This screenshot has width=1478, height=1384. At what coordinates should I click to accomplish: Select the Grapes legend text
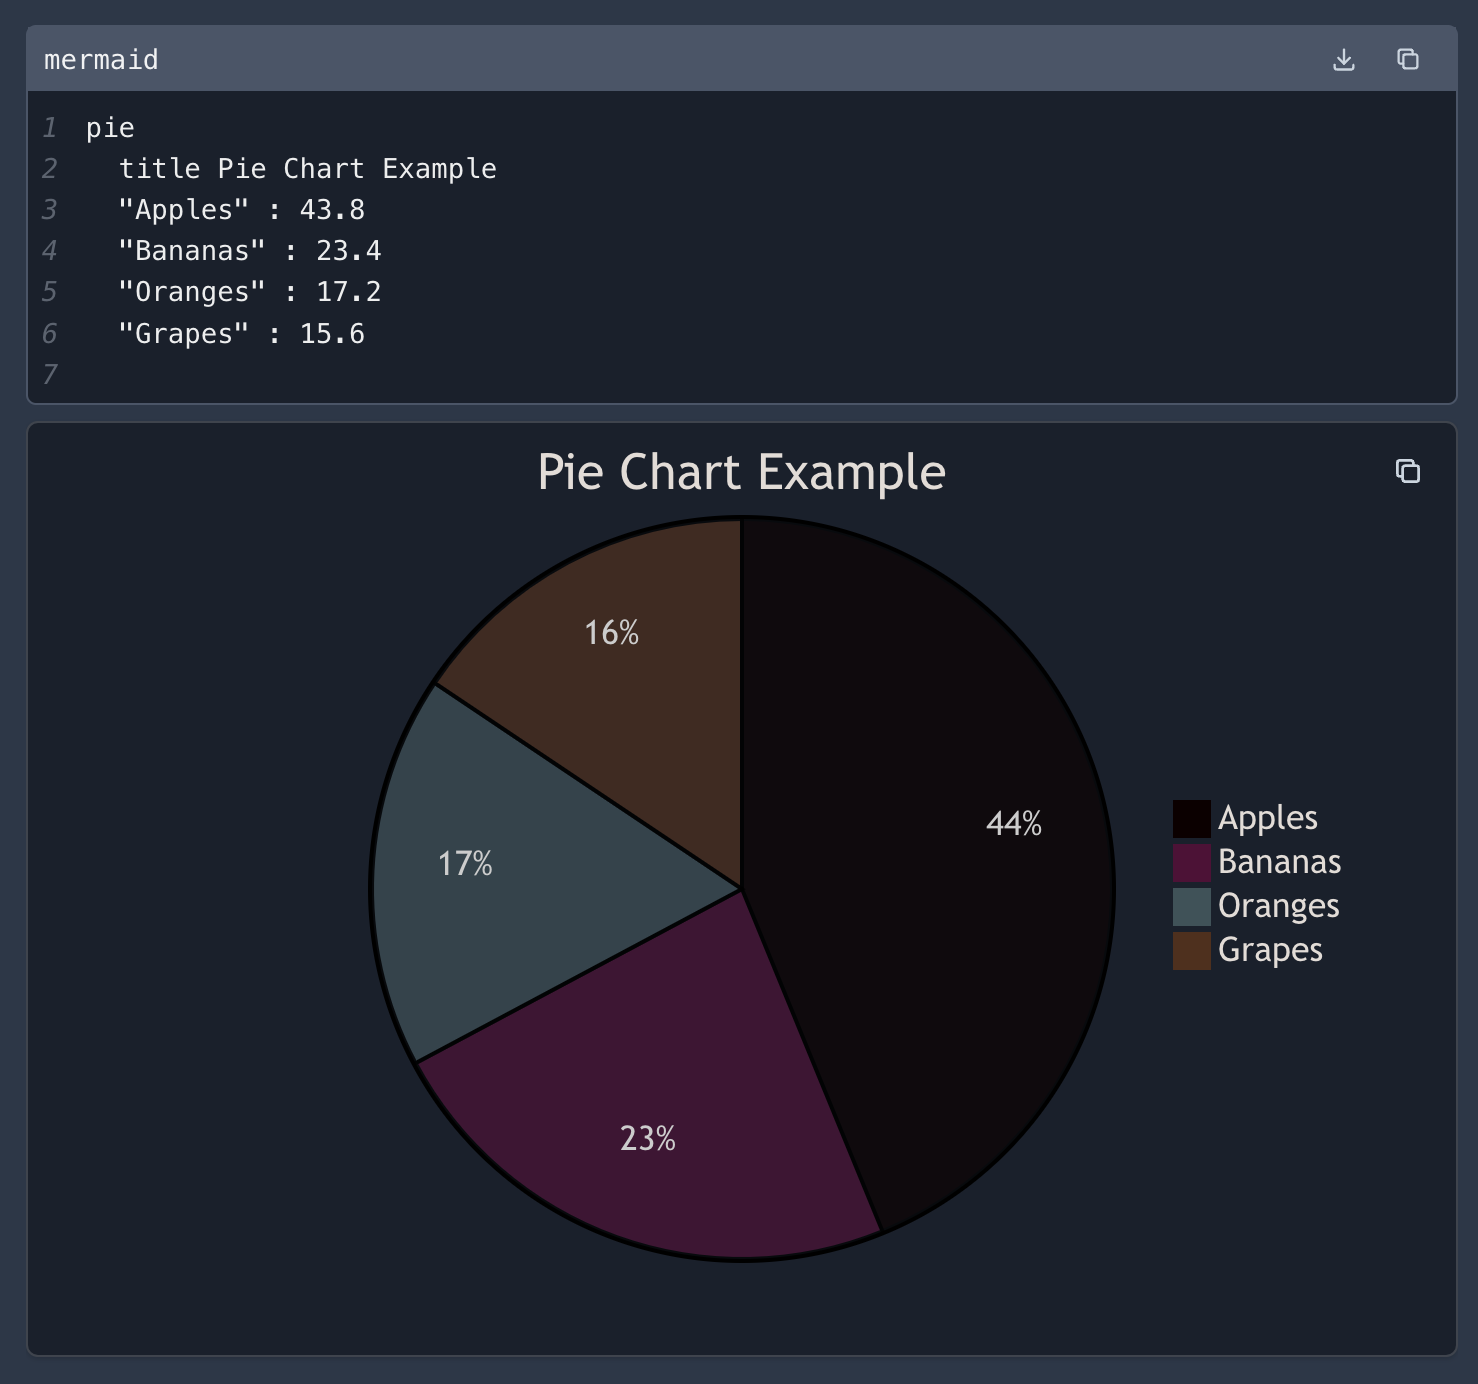1270,950
